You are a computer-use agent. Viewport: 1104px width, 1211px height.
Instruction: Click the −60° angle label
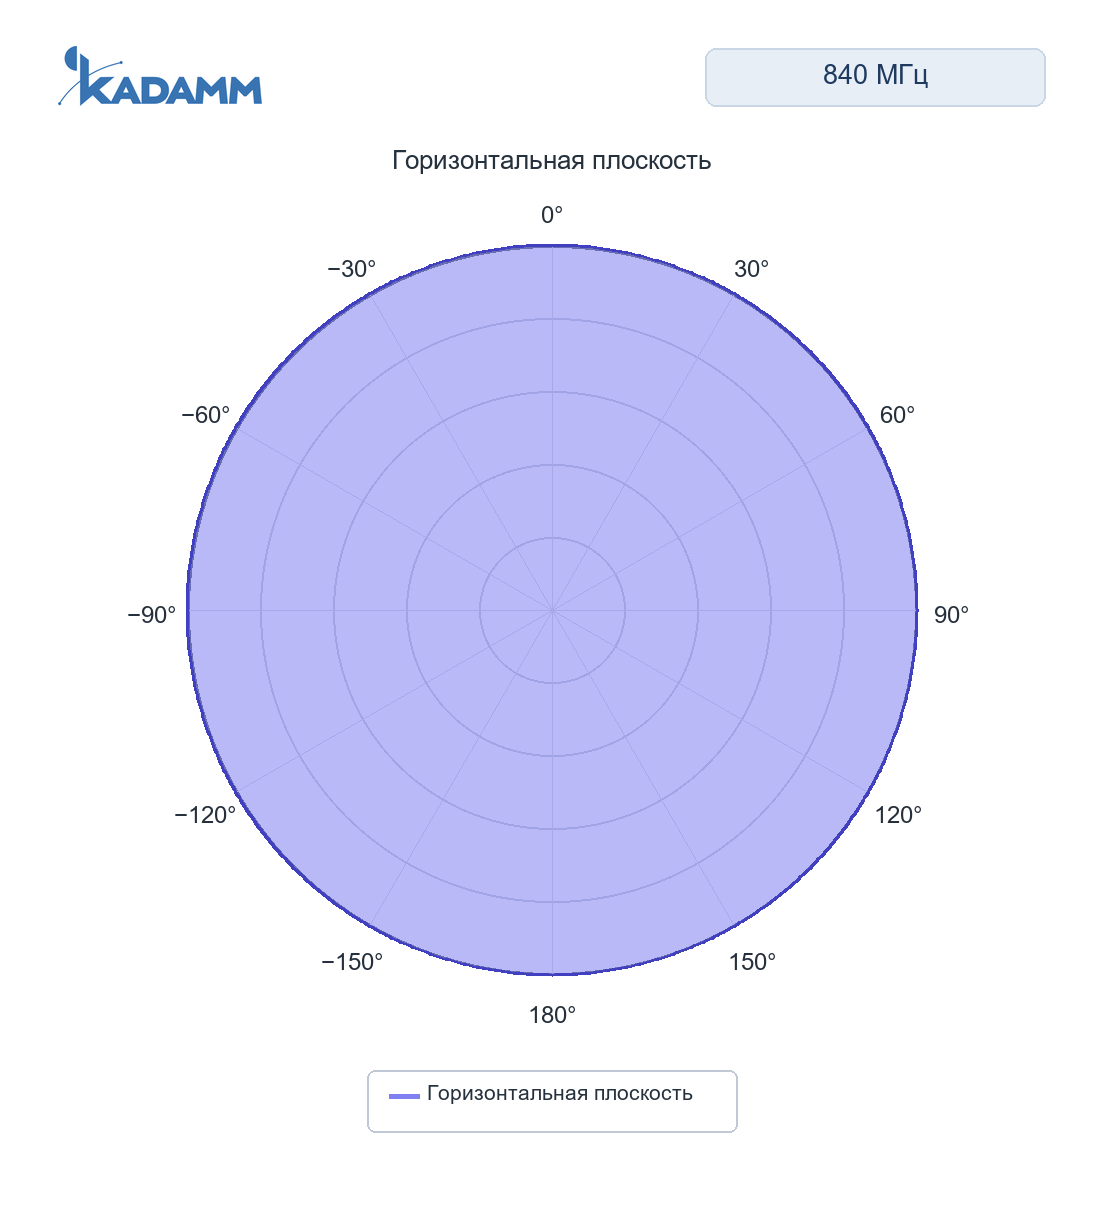click(x=206, y=415)
